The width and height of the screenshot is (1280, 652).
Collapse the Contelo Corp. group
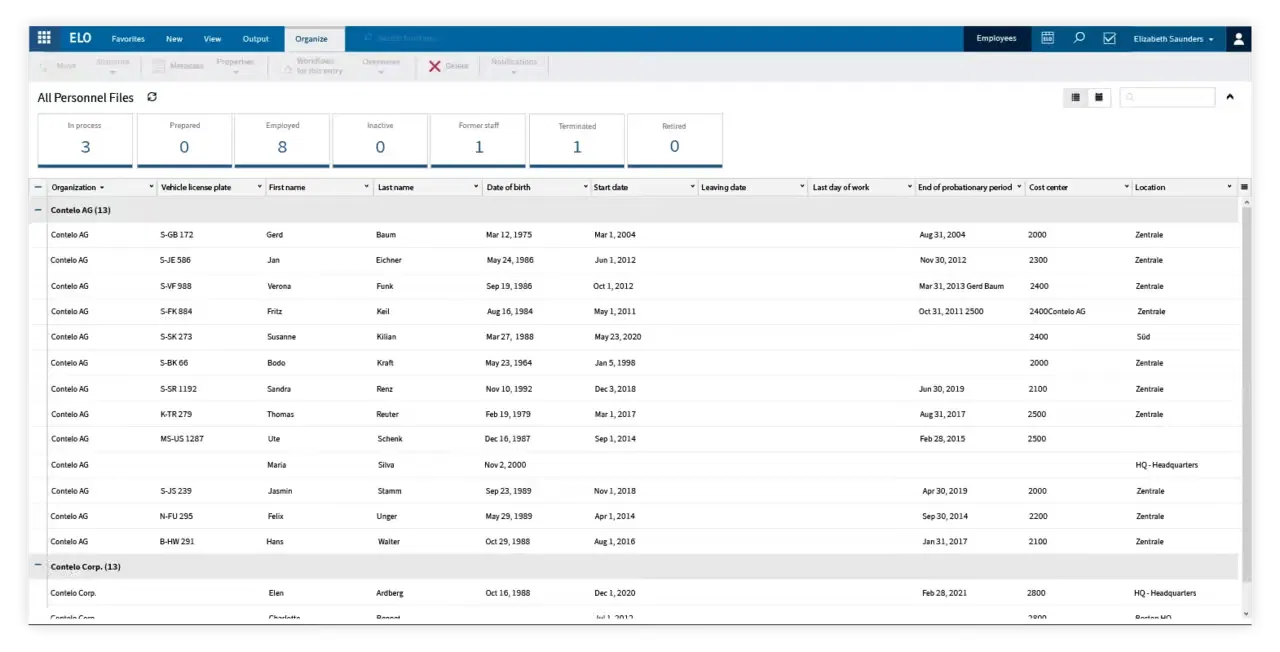37,566
